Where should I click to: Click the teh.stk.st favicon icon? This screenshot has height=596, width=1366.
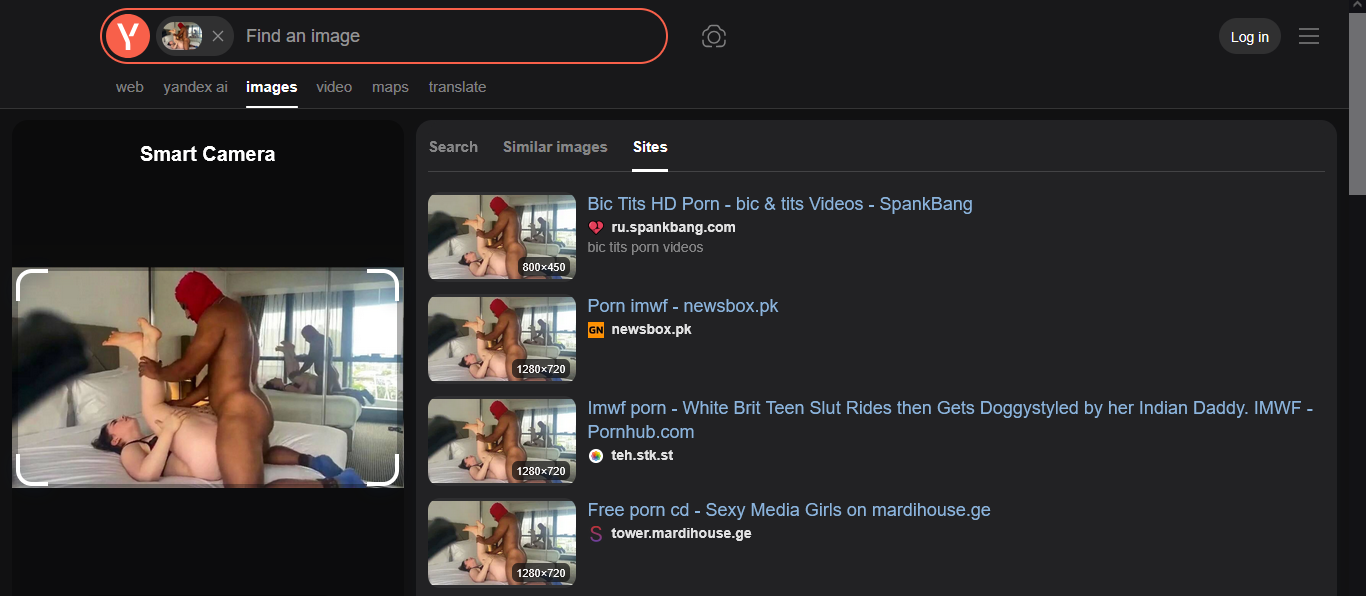pos(596,456)
